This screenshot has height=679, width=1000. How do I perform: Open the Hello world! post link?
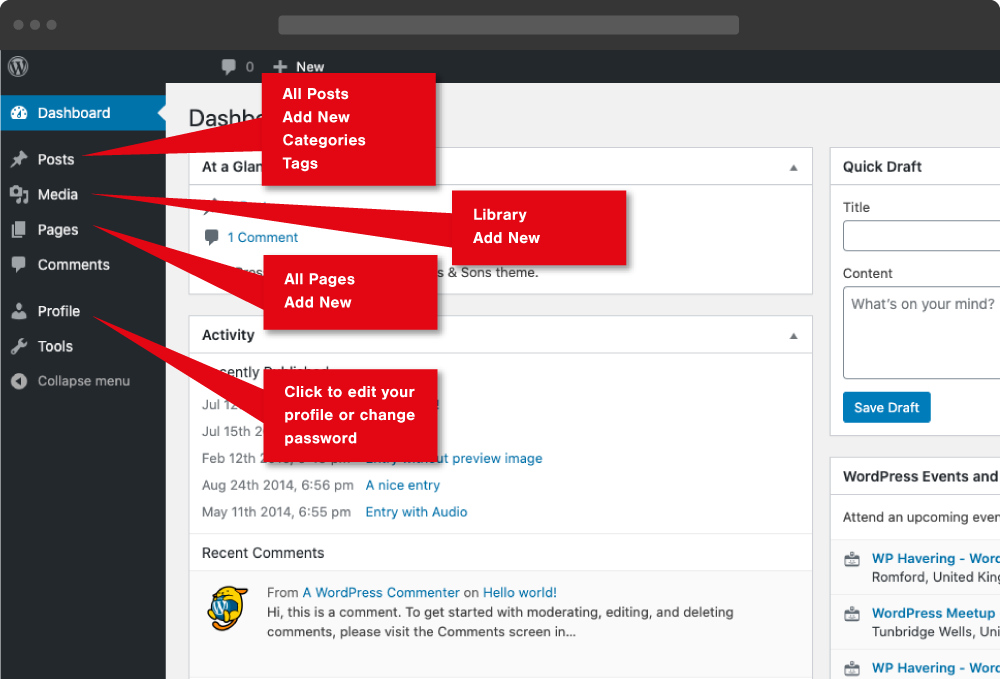click(520, 592)
